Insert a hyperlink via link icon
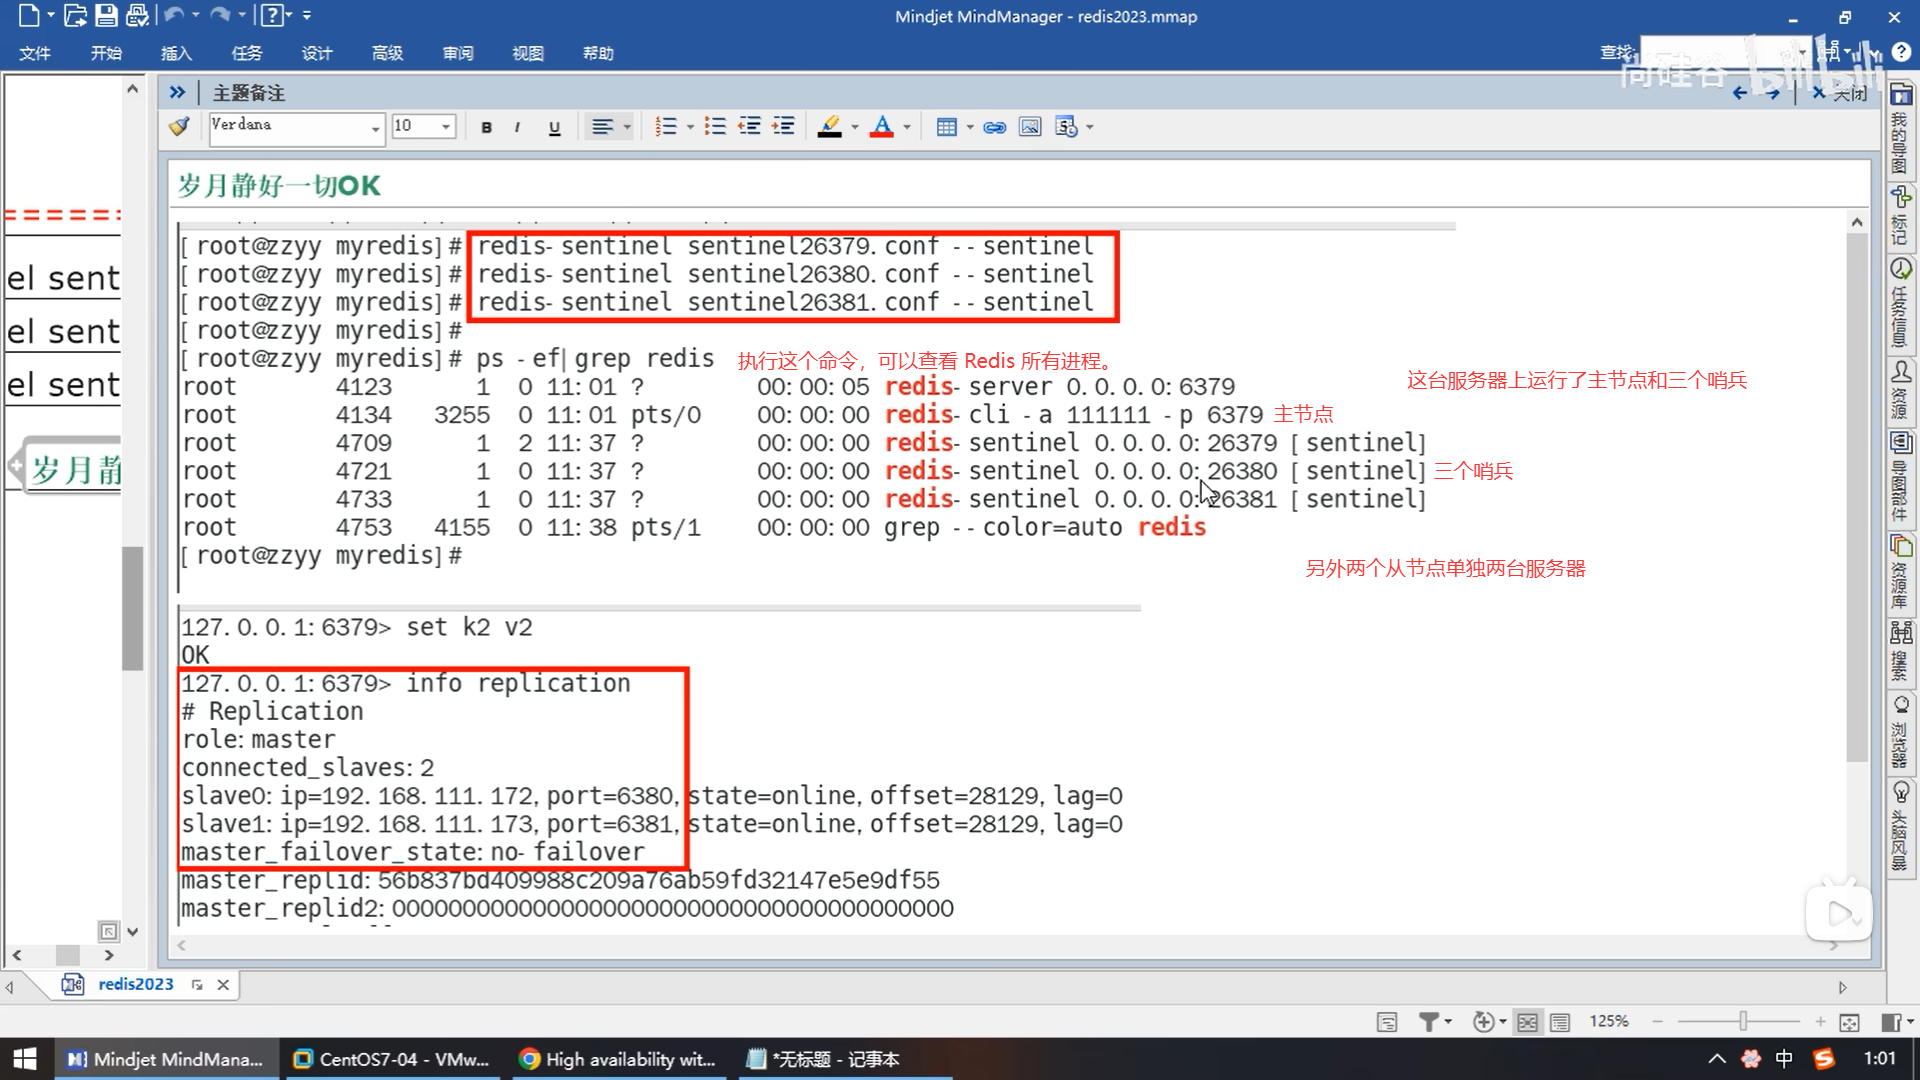This screenshot has width=1920, height=1080. coord(994,127)
